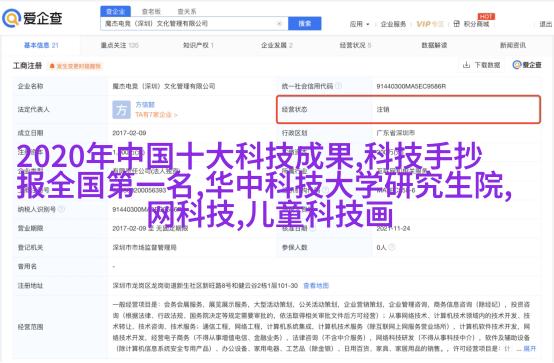
Task: Click the help icon beside 统一社会信用代码
Action: (338, 86)
